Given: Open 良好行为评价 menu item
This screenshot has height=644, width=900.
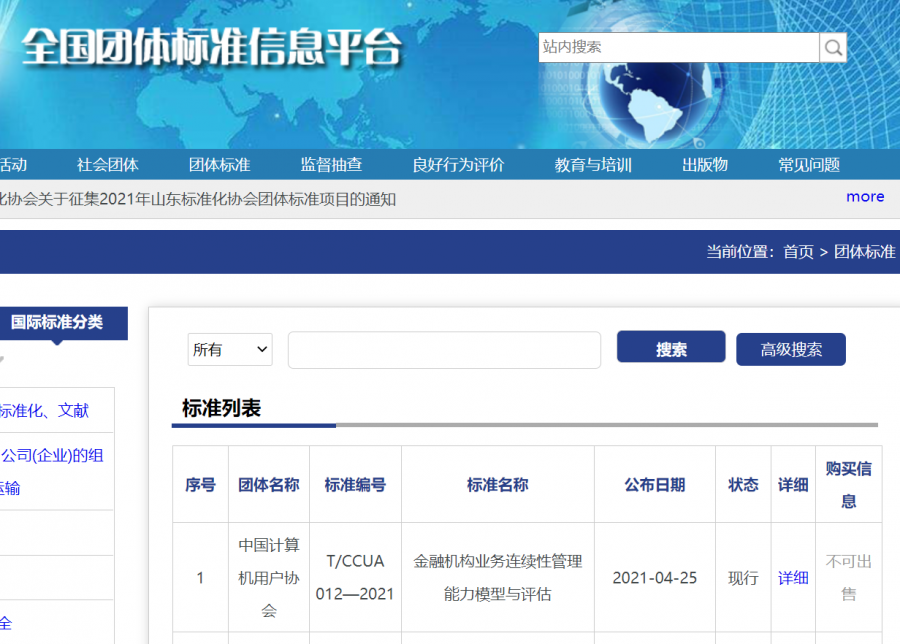Looking at the screenshot, I should coord(458,165).
